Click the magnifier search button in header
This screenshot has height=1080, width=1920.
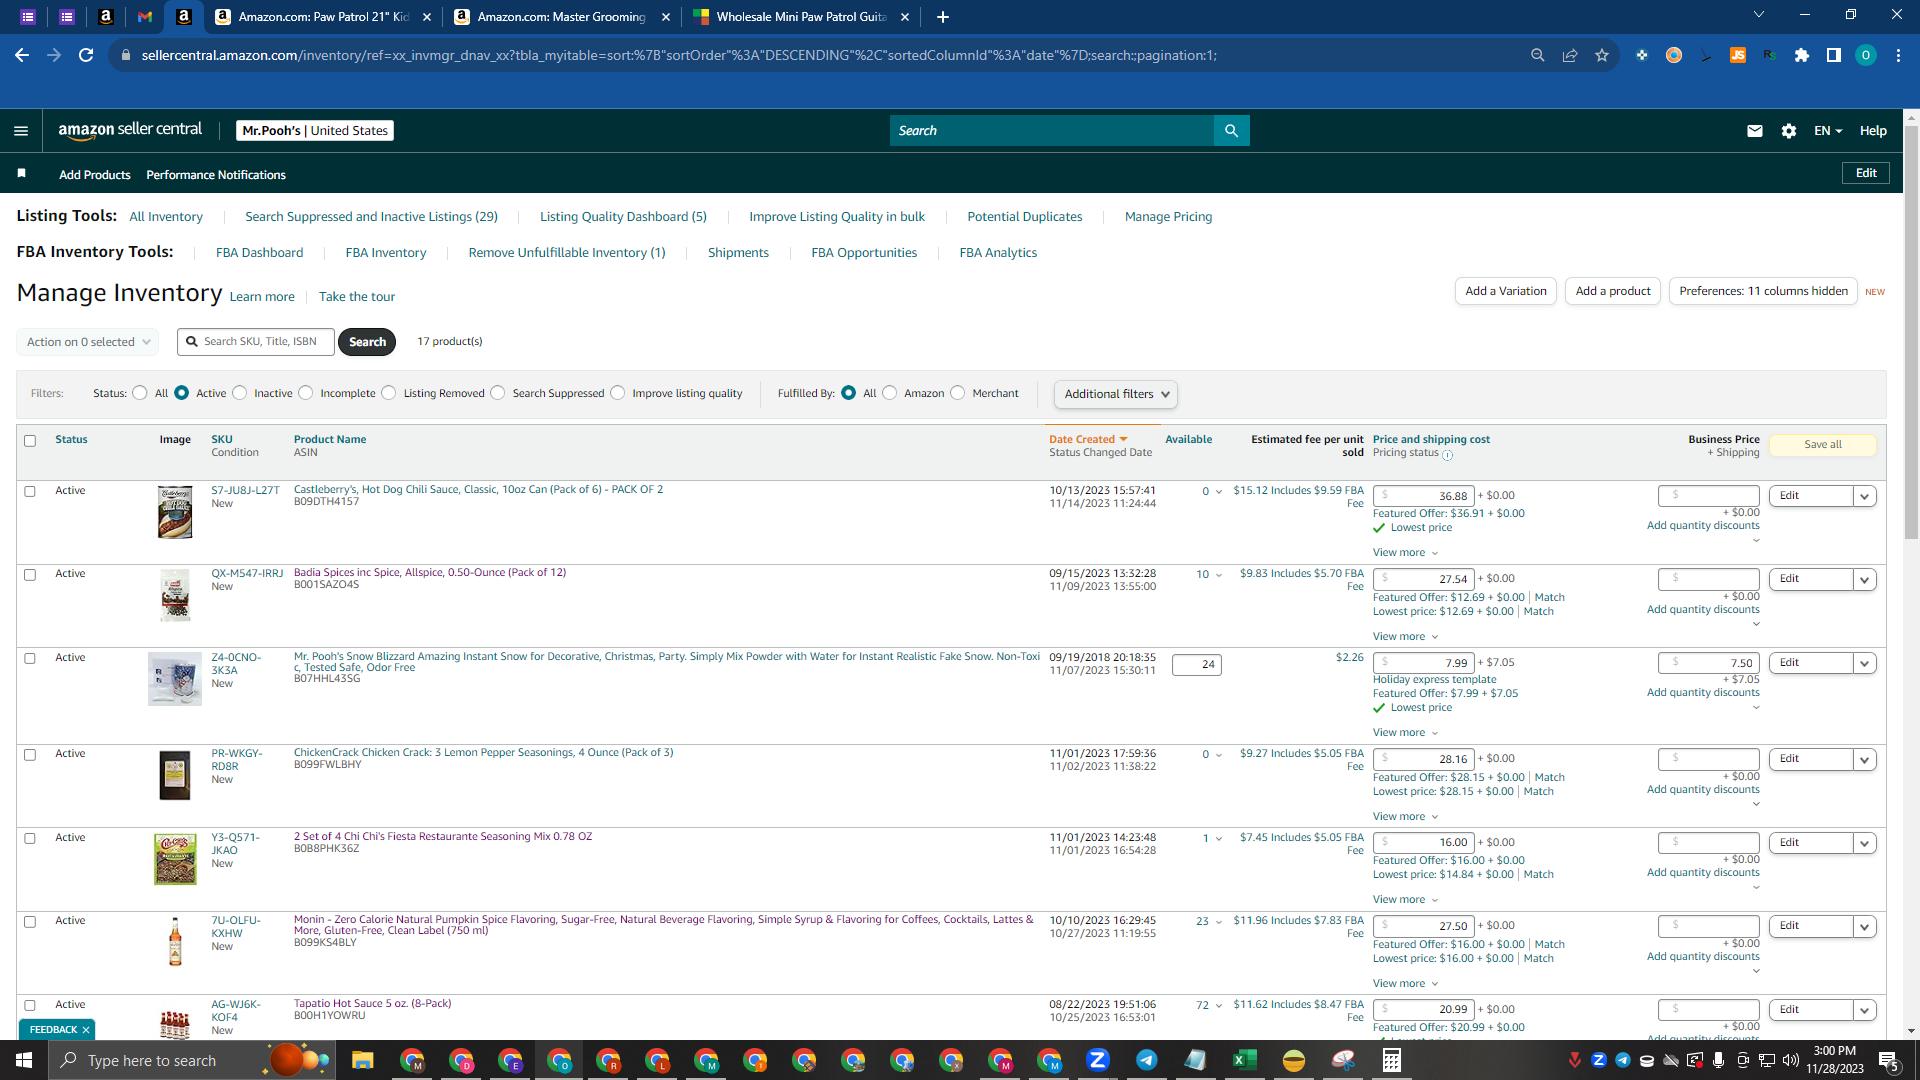coord(1231,131)
